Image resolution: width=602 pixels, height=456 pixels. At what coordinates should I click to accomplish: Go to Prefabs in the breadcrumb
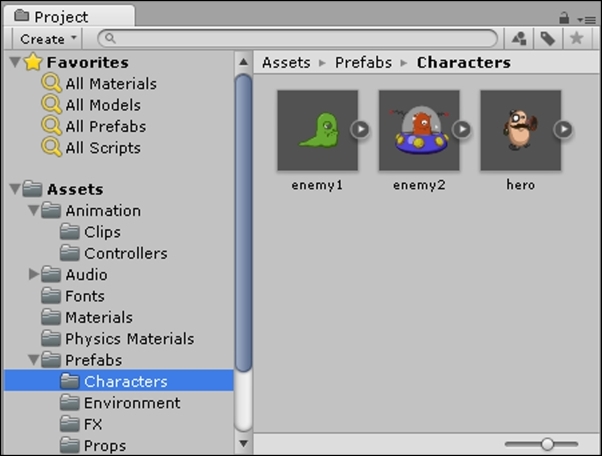point(363,62)
